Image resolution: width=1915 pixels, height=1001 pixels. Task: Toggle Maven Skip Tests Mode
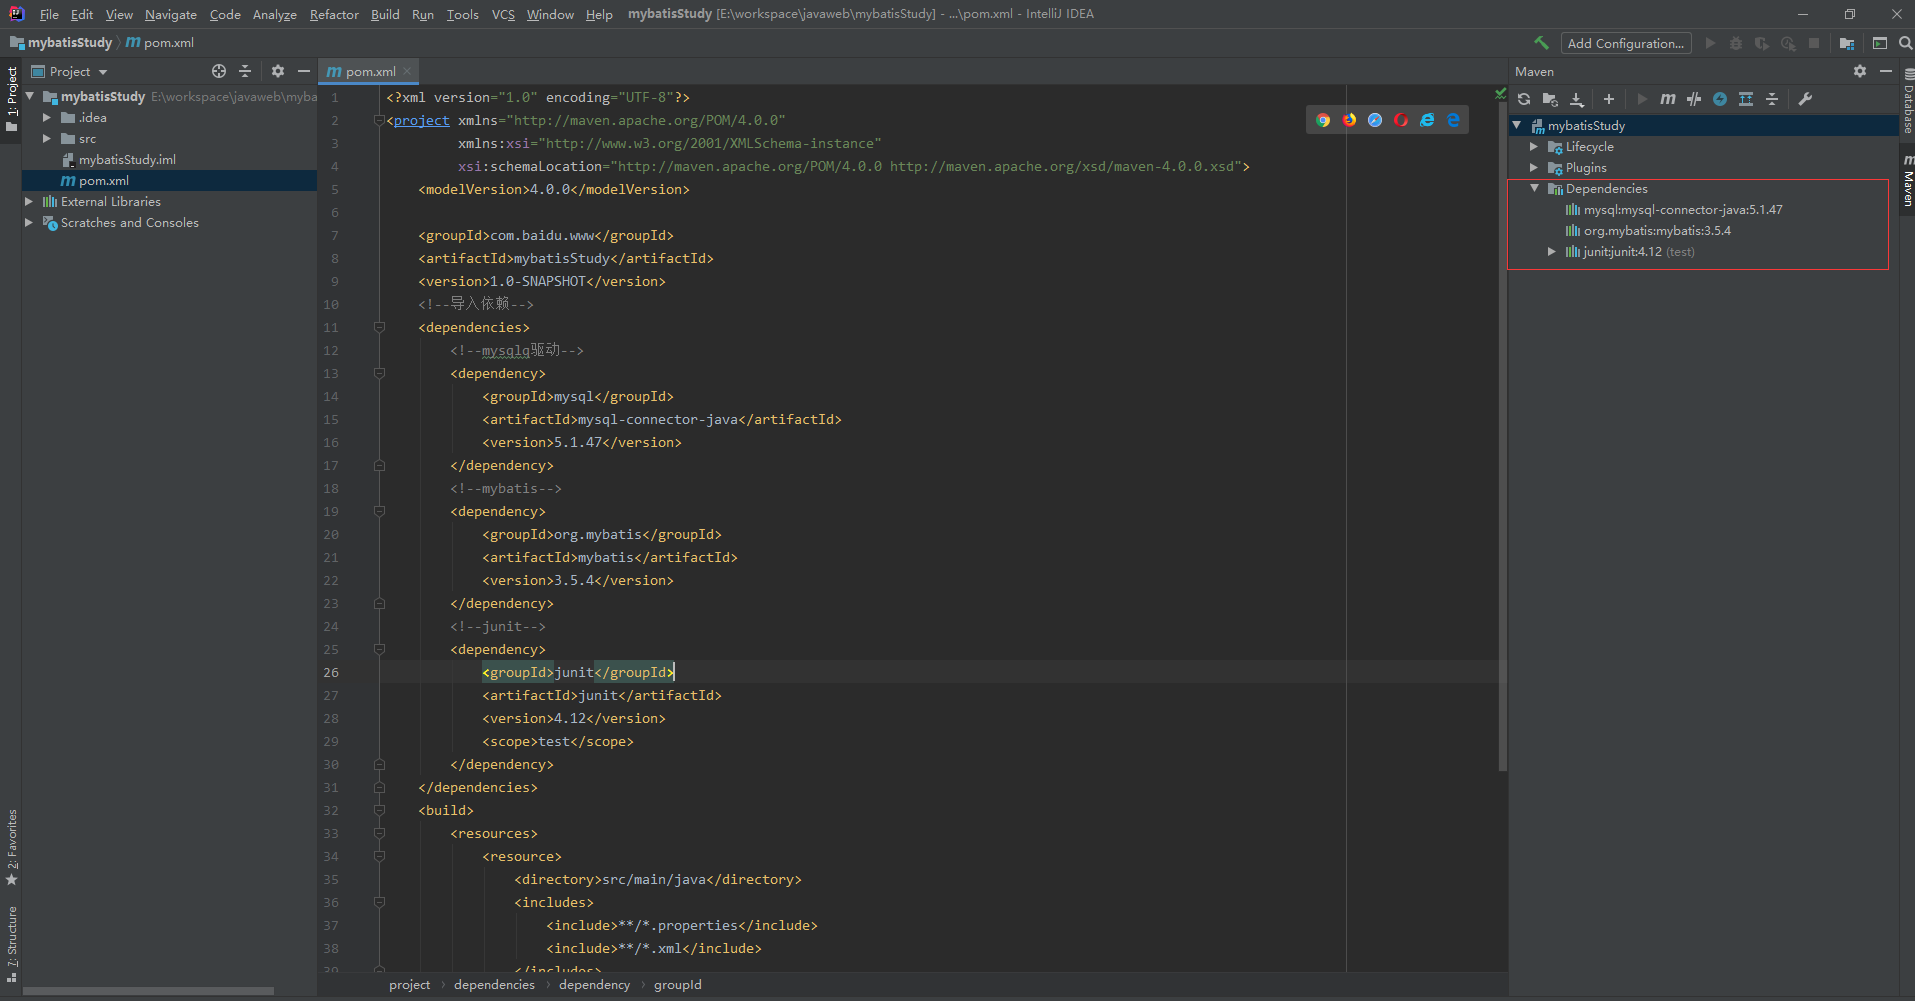pyautogui.click(x=1720, y=99)
